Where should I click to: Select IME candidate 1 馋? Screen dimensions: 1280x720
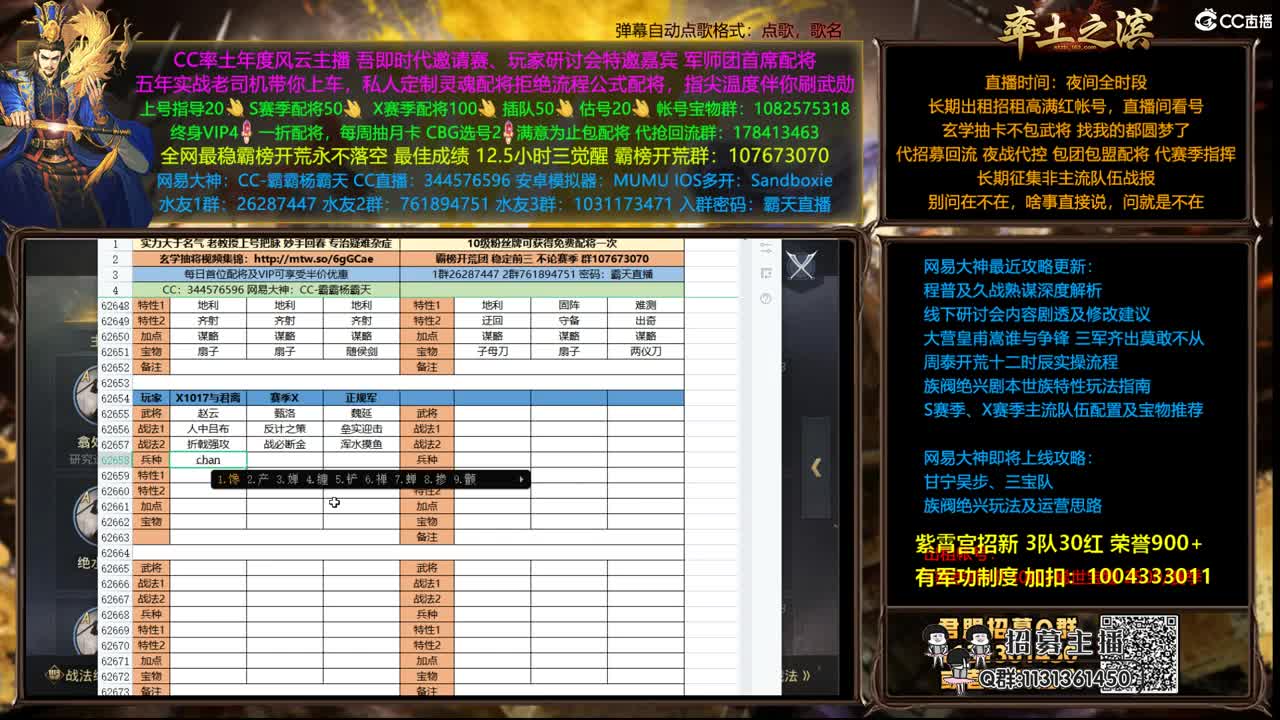[229, 479]
